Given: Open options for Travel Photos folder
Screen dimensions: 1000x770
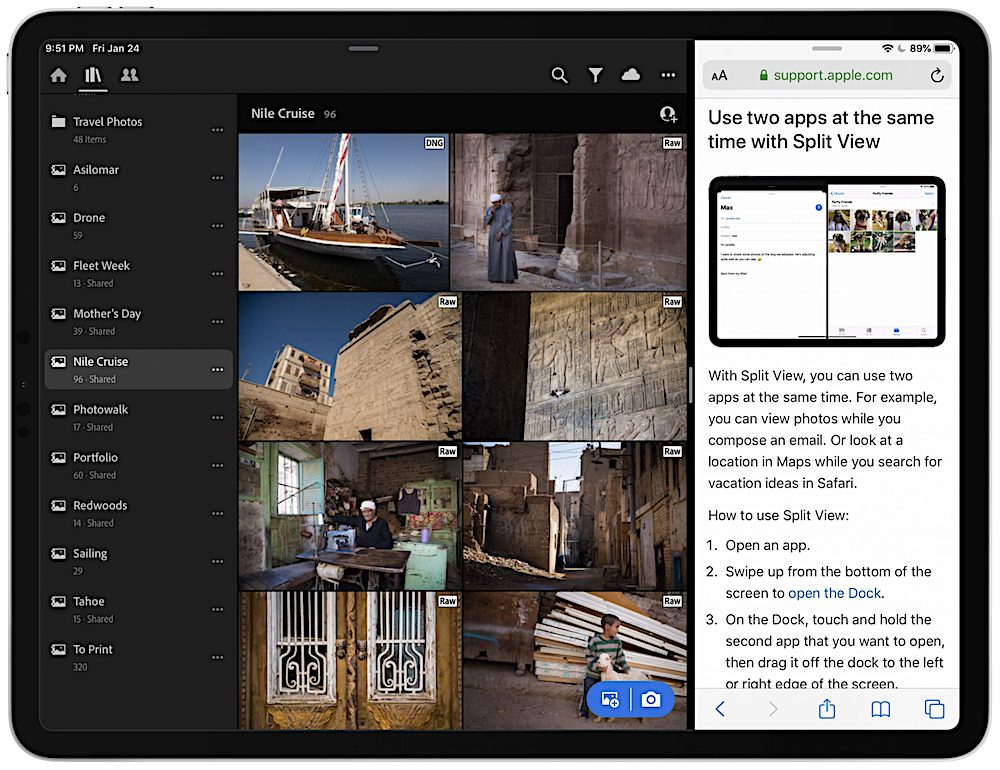Looking at the screenshot, I should [217, 130].
